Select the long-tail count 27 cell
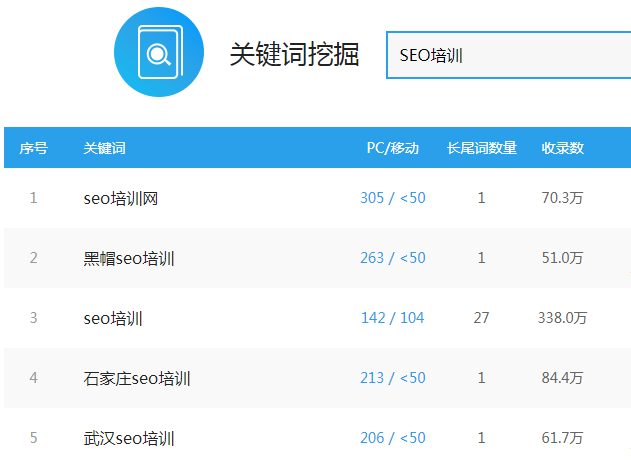 [481, 318]
